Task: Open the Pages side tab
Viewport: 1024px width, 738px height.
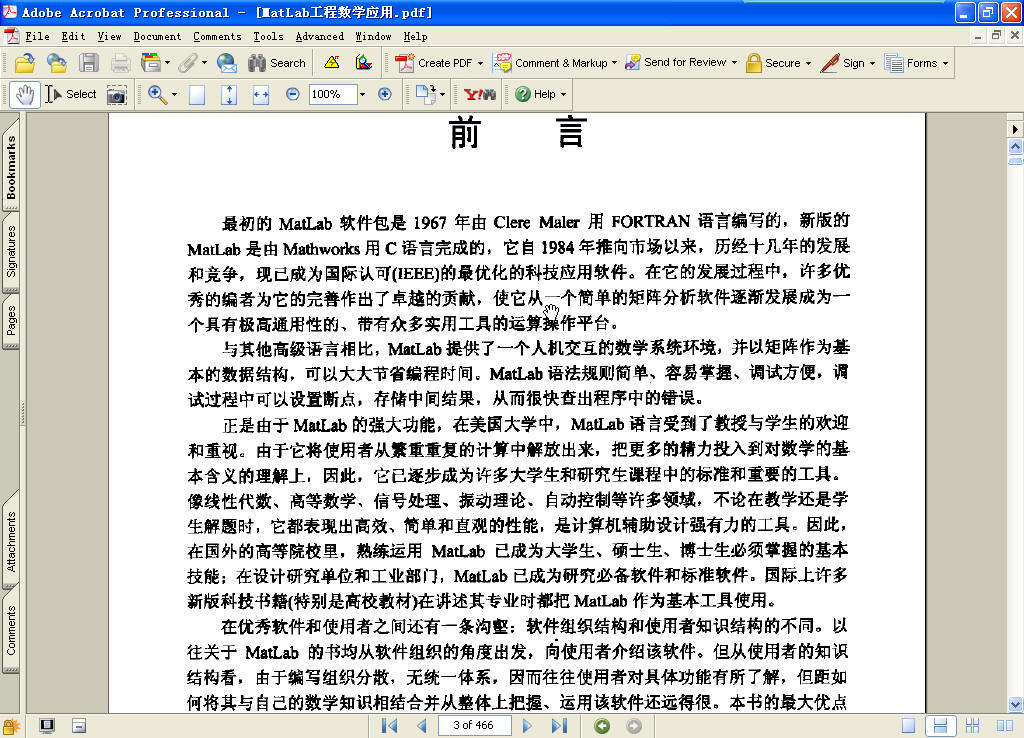Action: point(11,320)
